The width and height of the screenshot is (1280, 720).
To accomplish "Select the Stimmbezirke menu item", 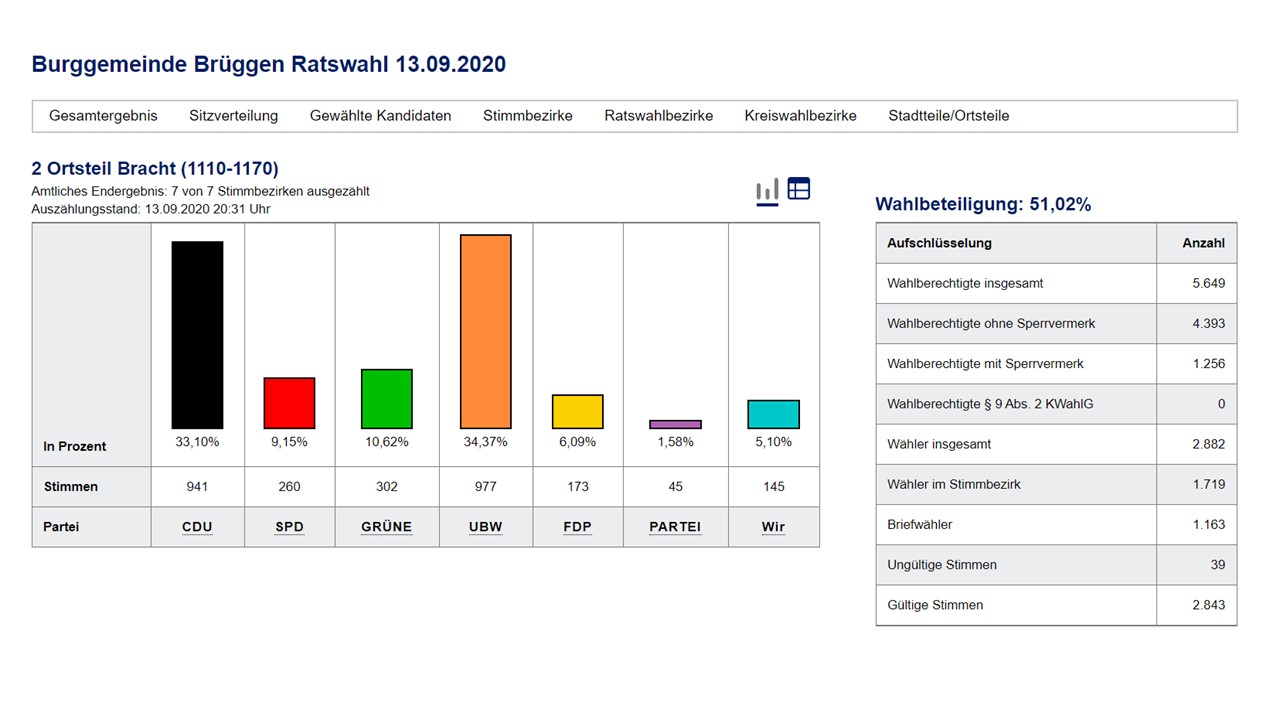I will [527, 116].
